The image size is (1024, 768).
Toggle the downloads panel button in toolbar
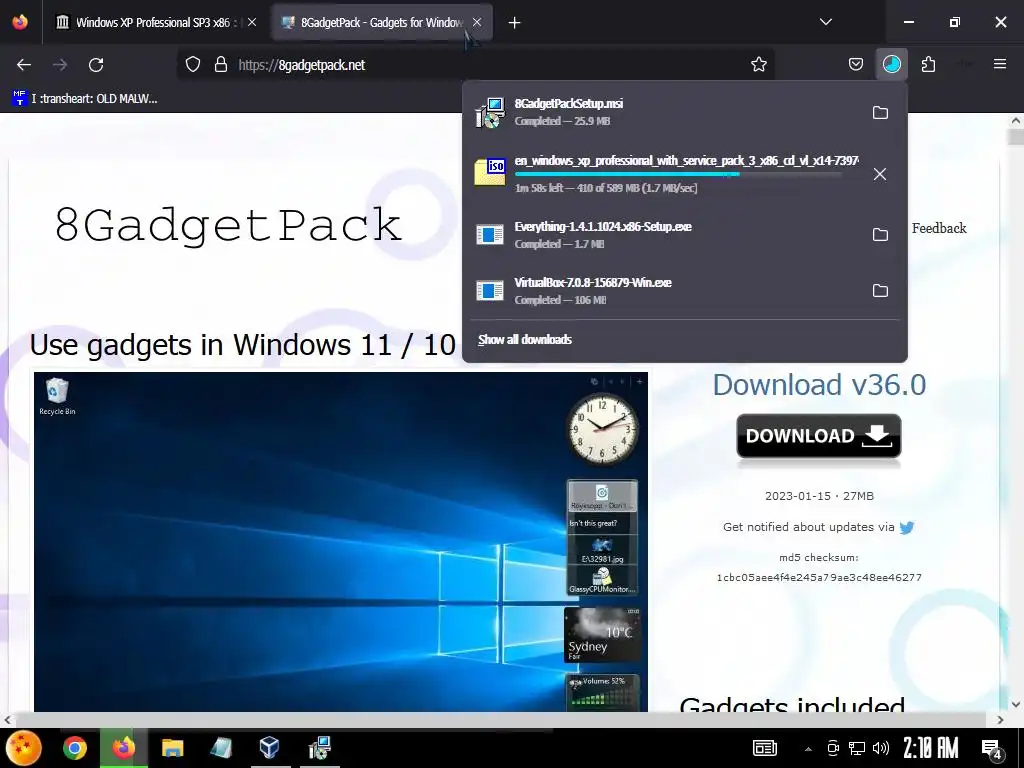click(x=891, y=65)
